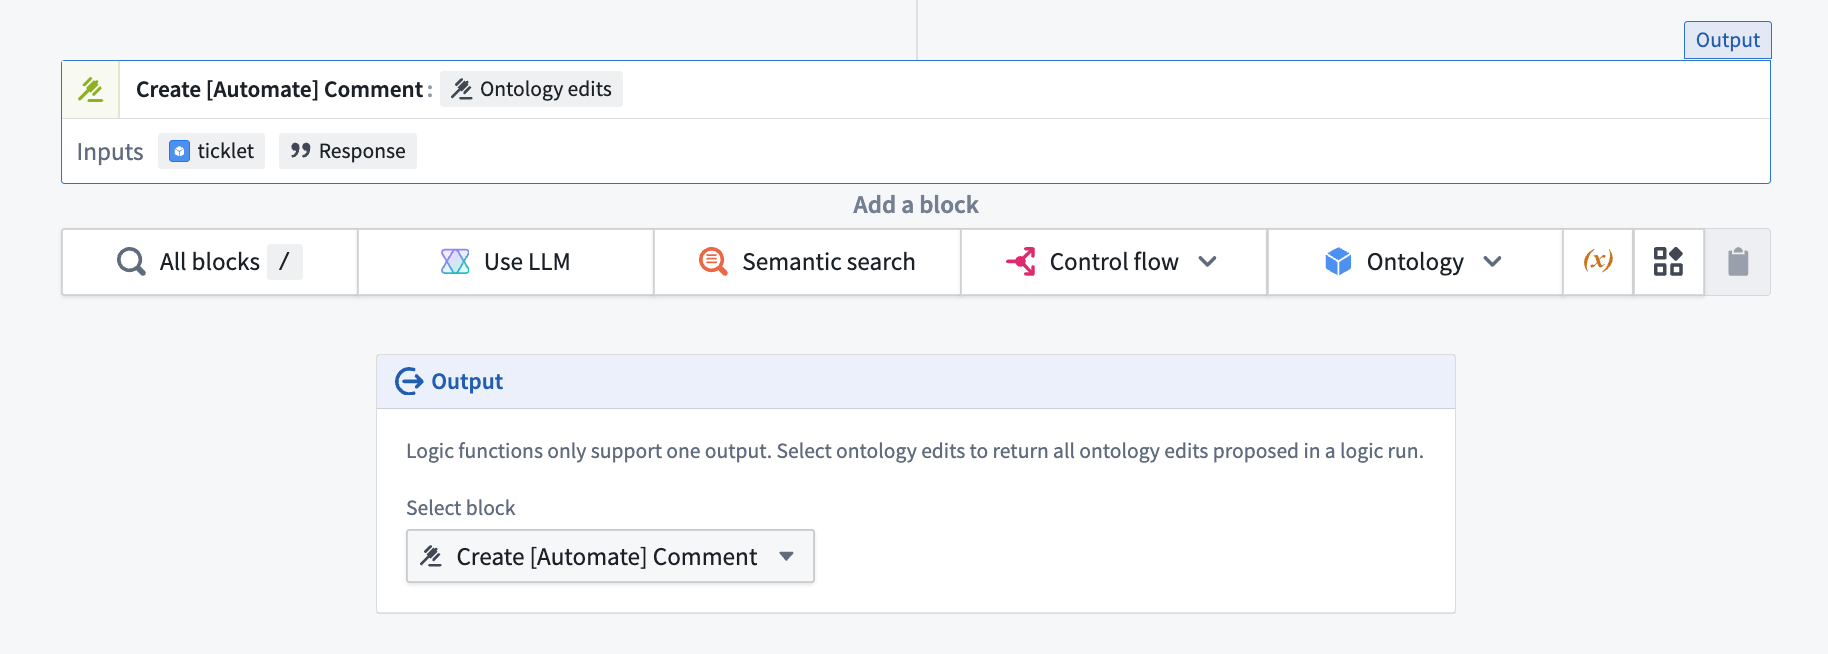This screenshot has width=1828, height=654.
Task: Toggle the Ontology edits output chip
Action: tap(531, 89)
